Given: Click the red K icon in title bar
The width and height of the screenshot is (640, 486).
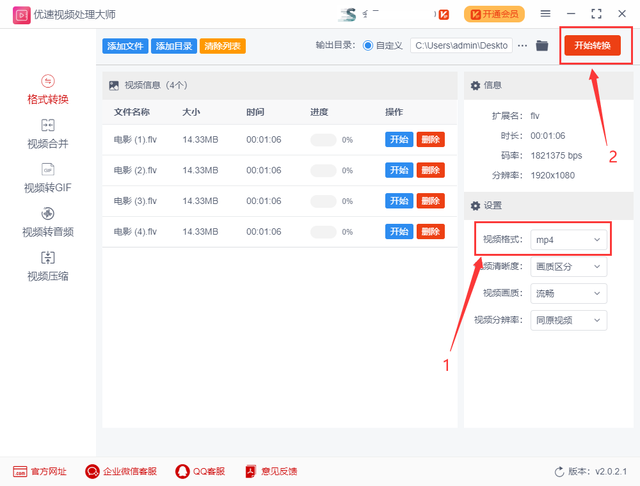Looking at the screenshot, I should [444, 15].
